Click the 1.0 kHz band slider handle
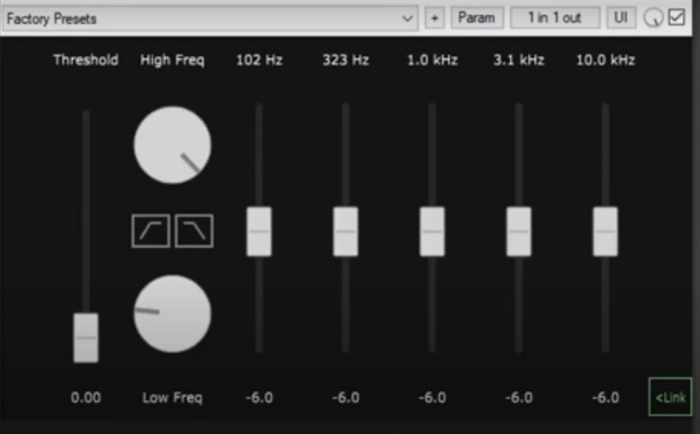 pos(432,231)
